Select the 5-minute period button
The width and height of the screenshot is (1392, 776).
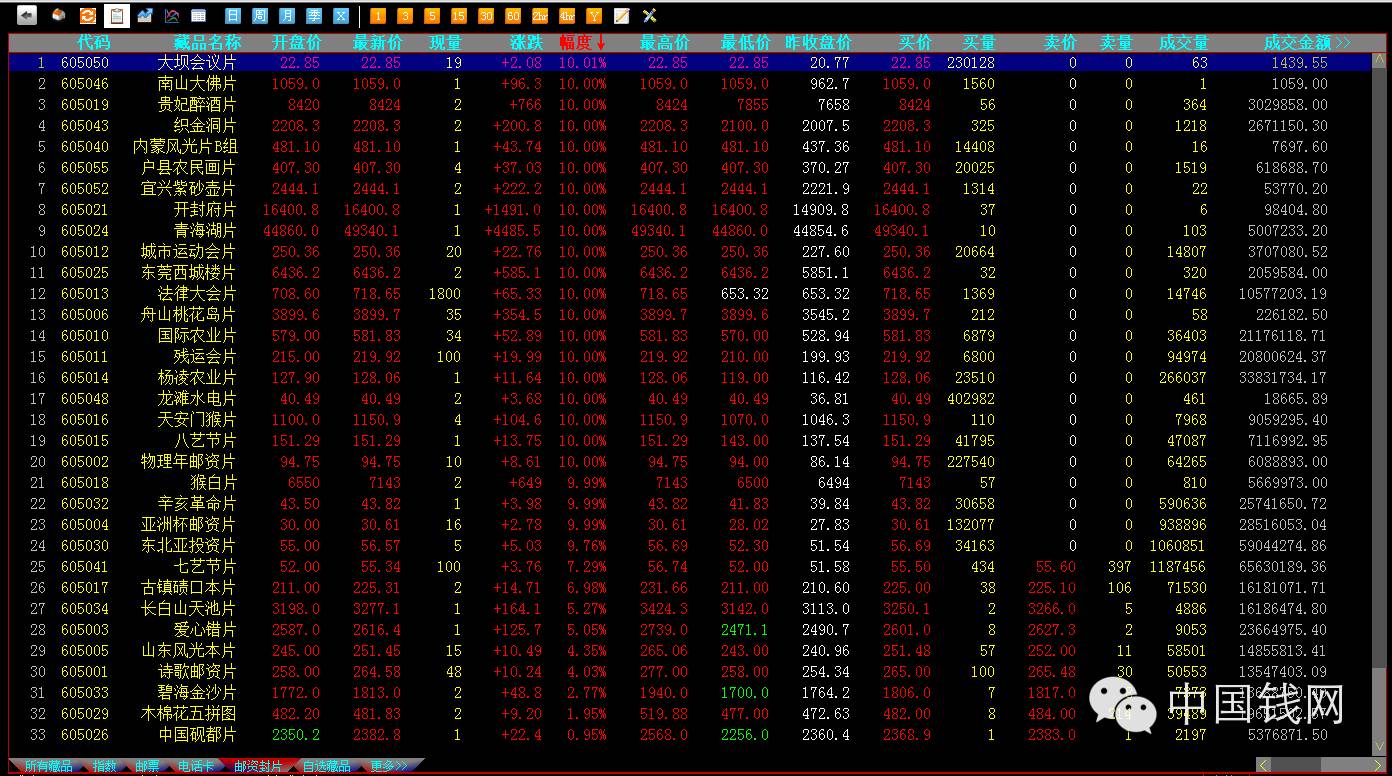point(432,16)
